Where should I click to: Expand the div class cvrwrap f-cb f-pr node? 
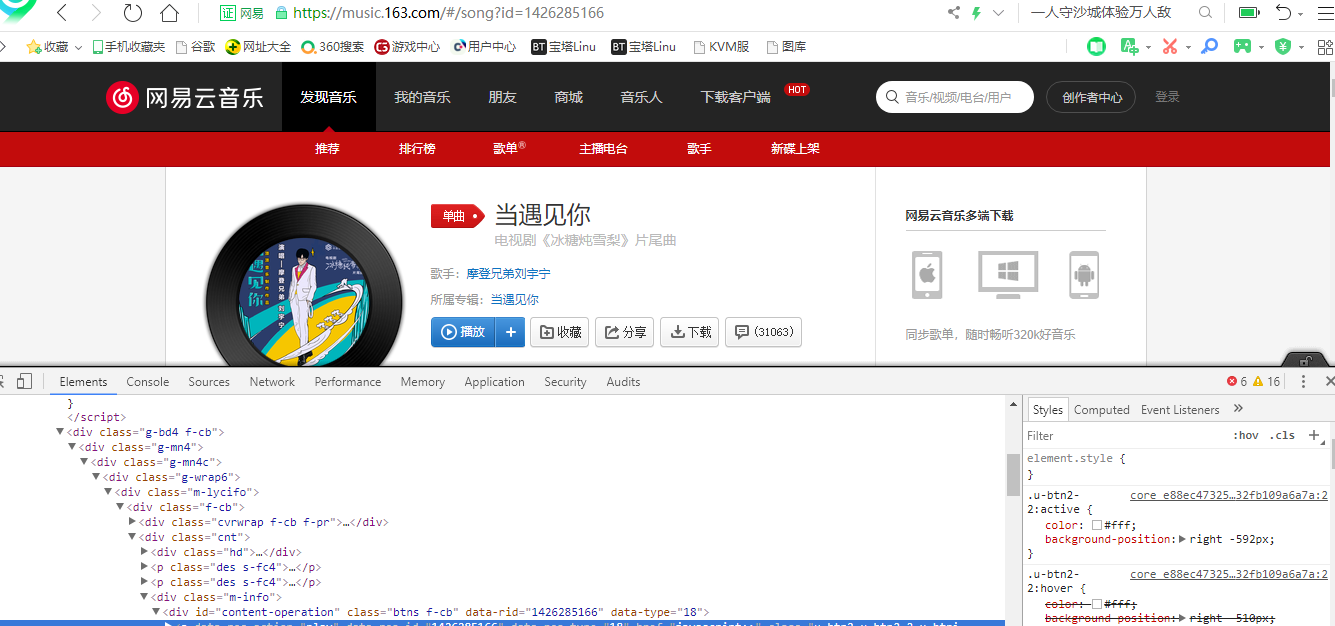(133, 522)
